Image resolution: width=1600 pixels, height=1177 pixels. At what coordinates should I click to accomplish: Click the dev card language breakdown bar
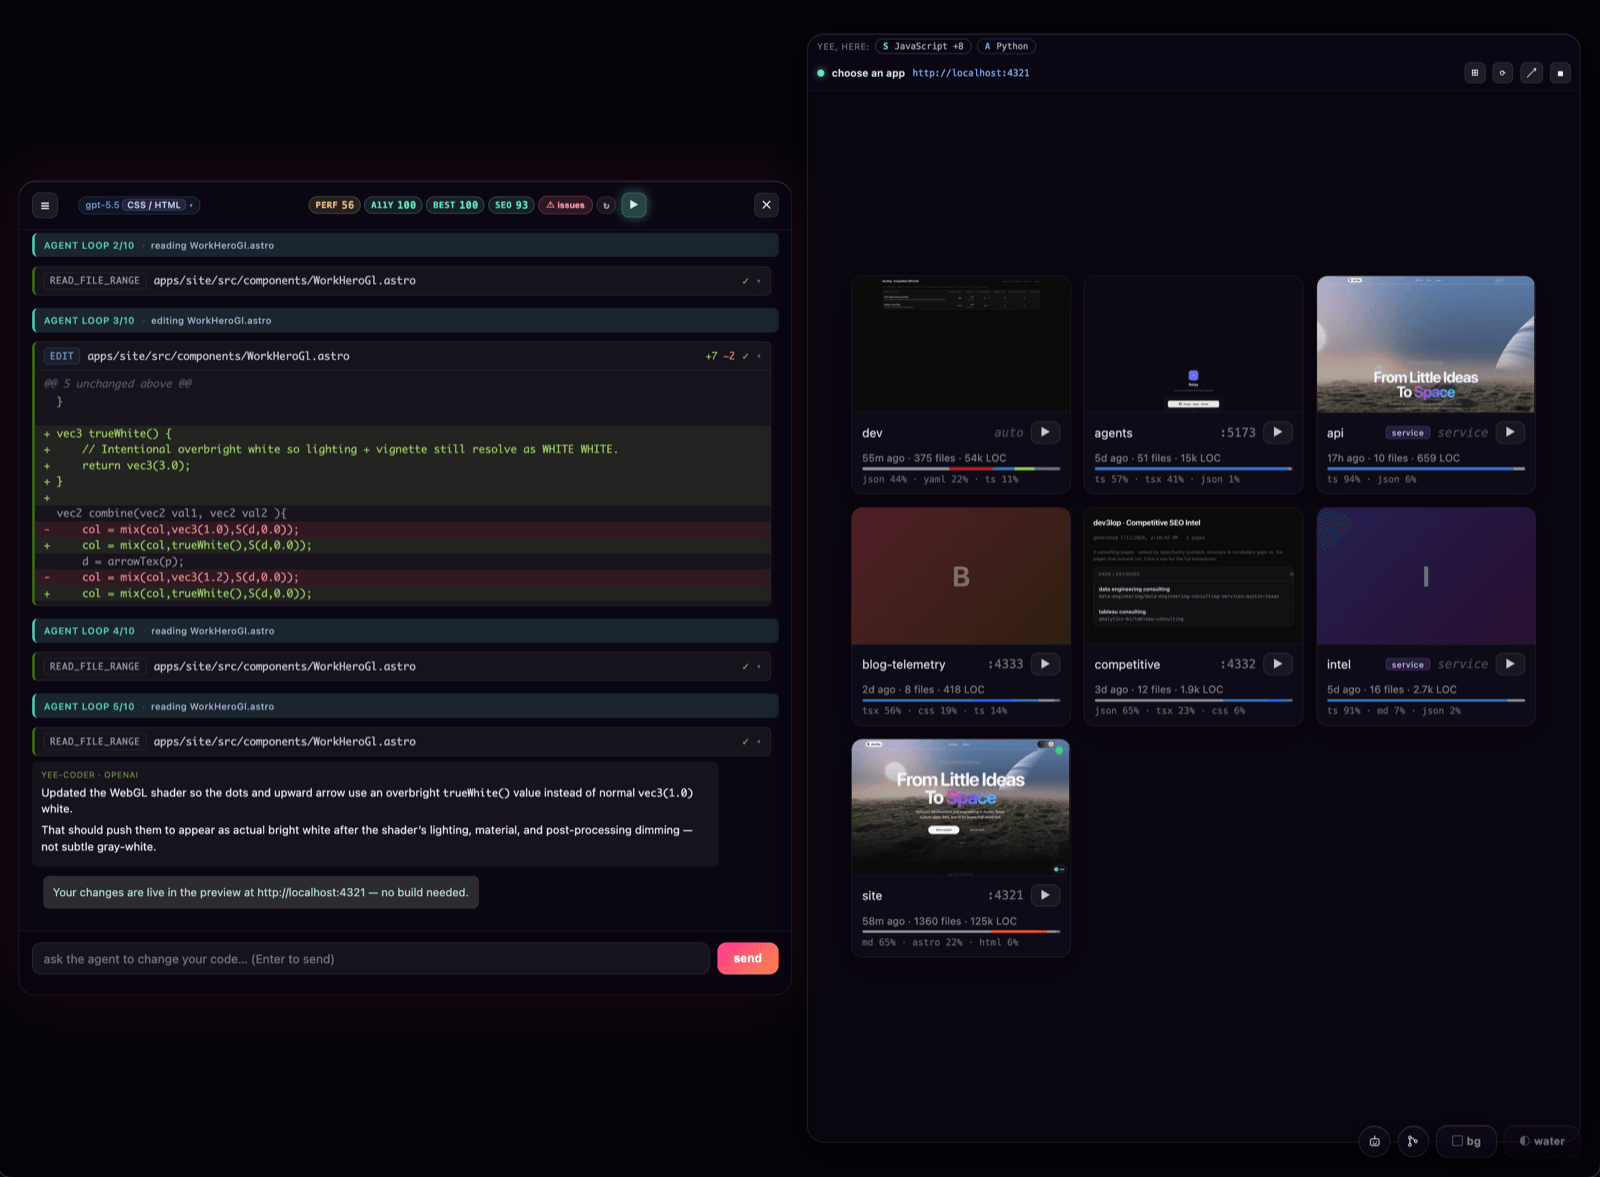pos(961,468)
